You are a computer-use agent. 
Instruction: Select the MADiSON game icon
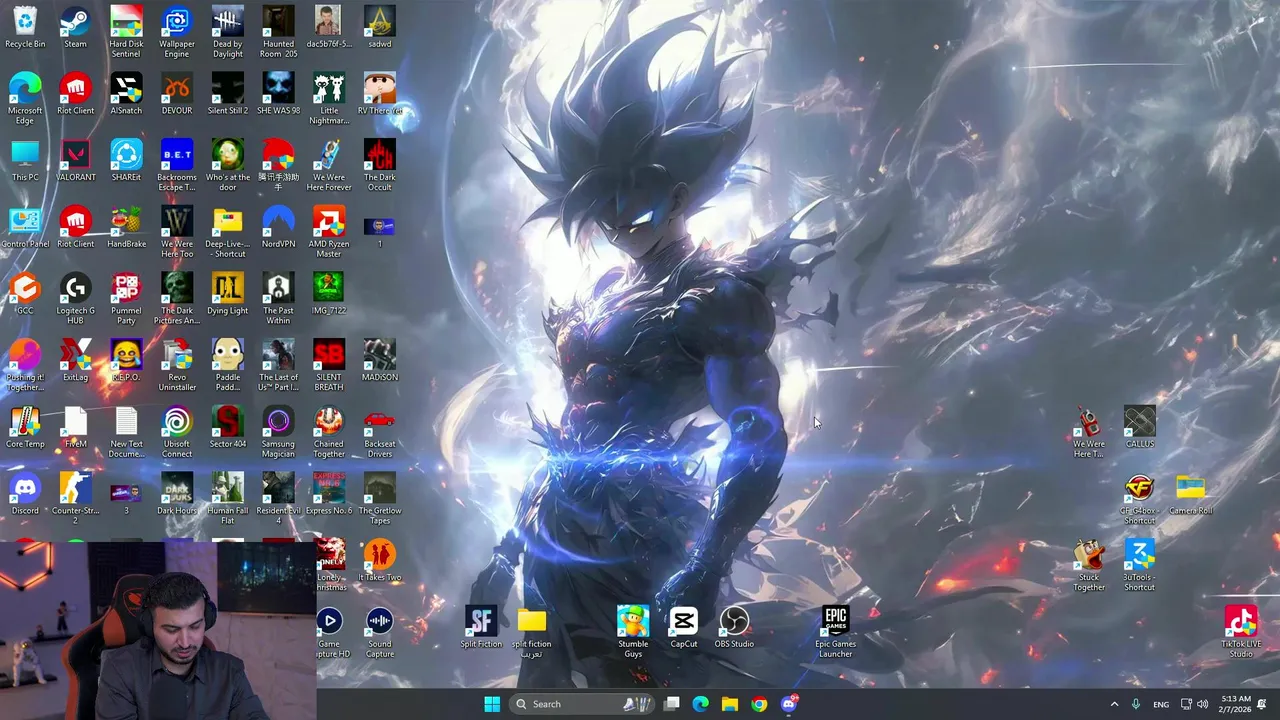click(380, 360)
